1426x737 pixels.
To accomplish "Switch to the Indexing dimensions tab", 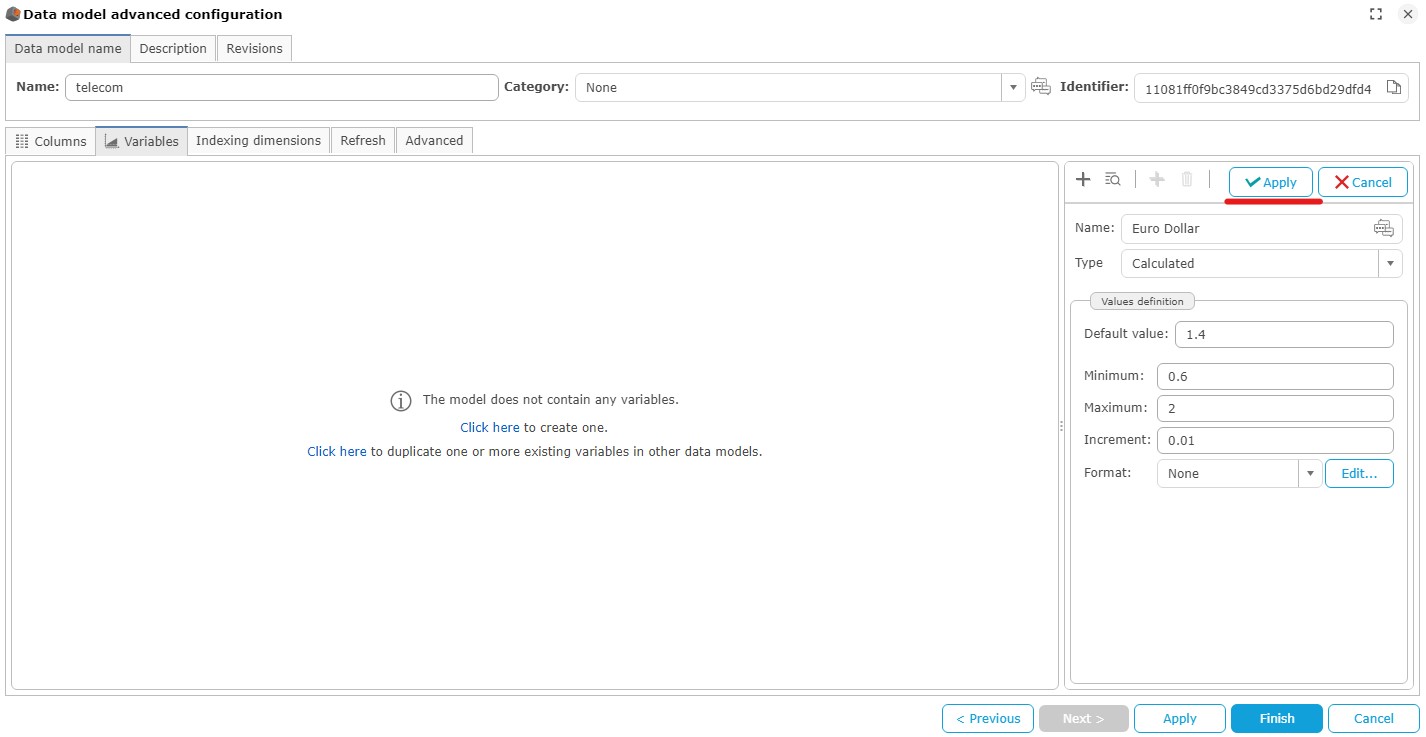I will pos(258,141).
